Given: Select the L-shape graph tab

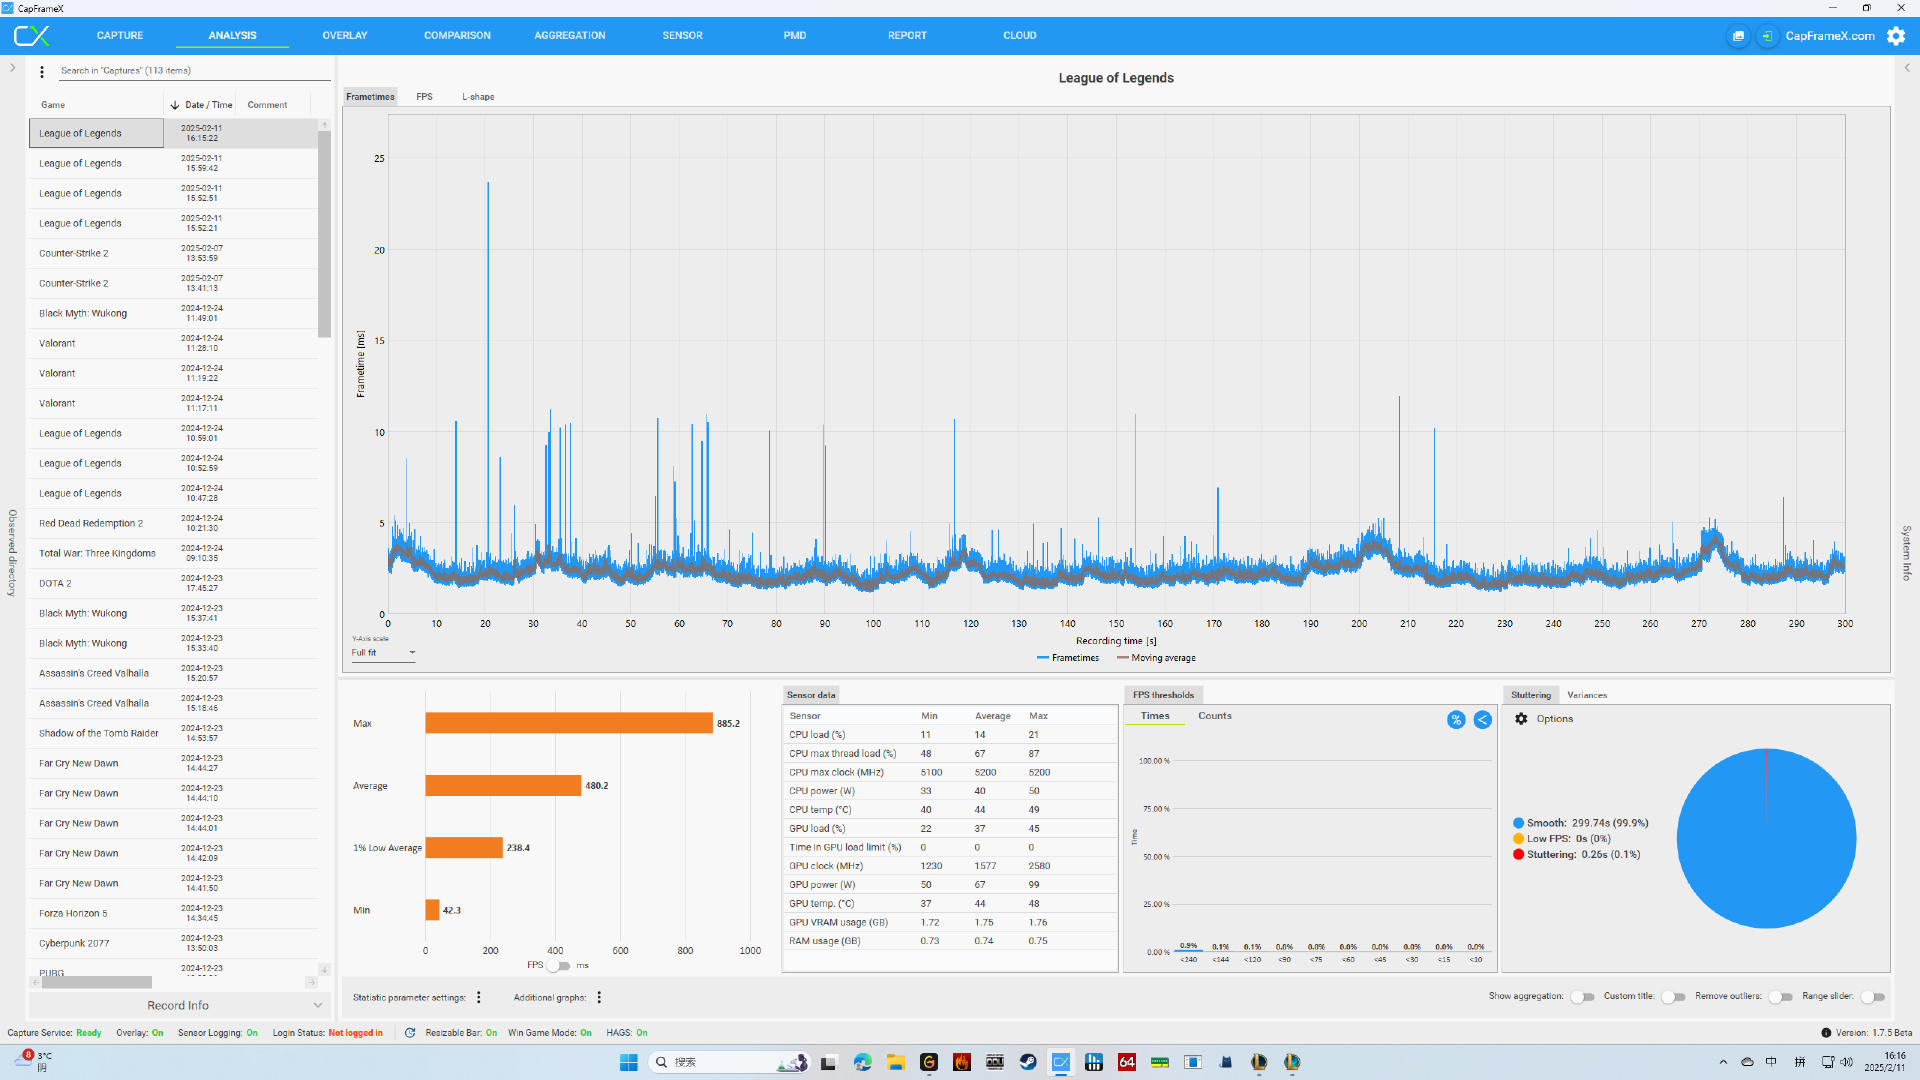Looking at the screenshot, I should pos(478,97).
